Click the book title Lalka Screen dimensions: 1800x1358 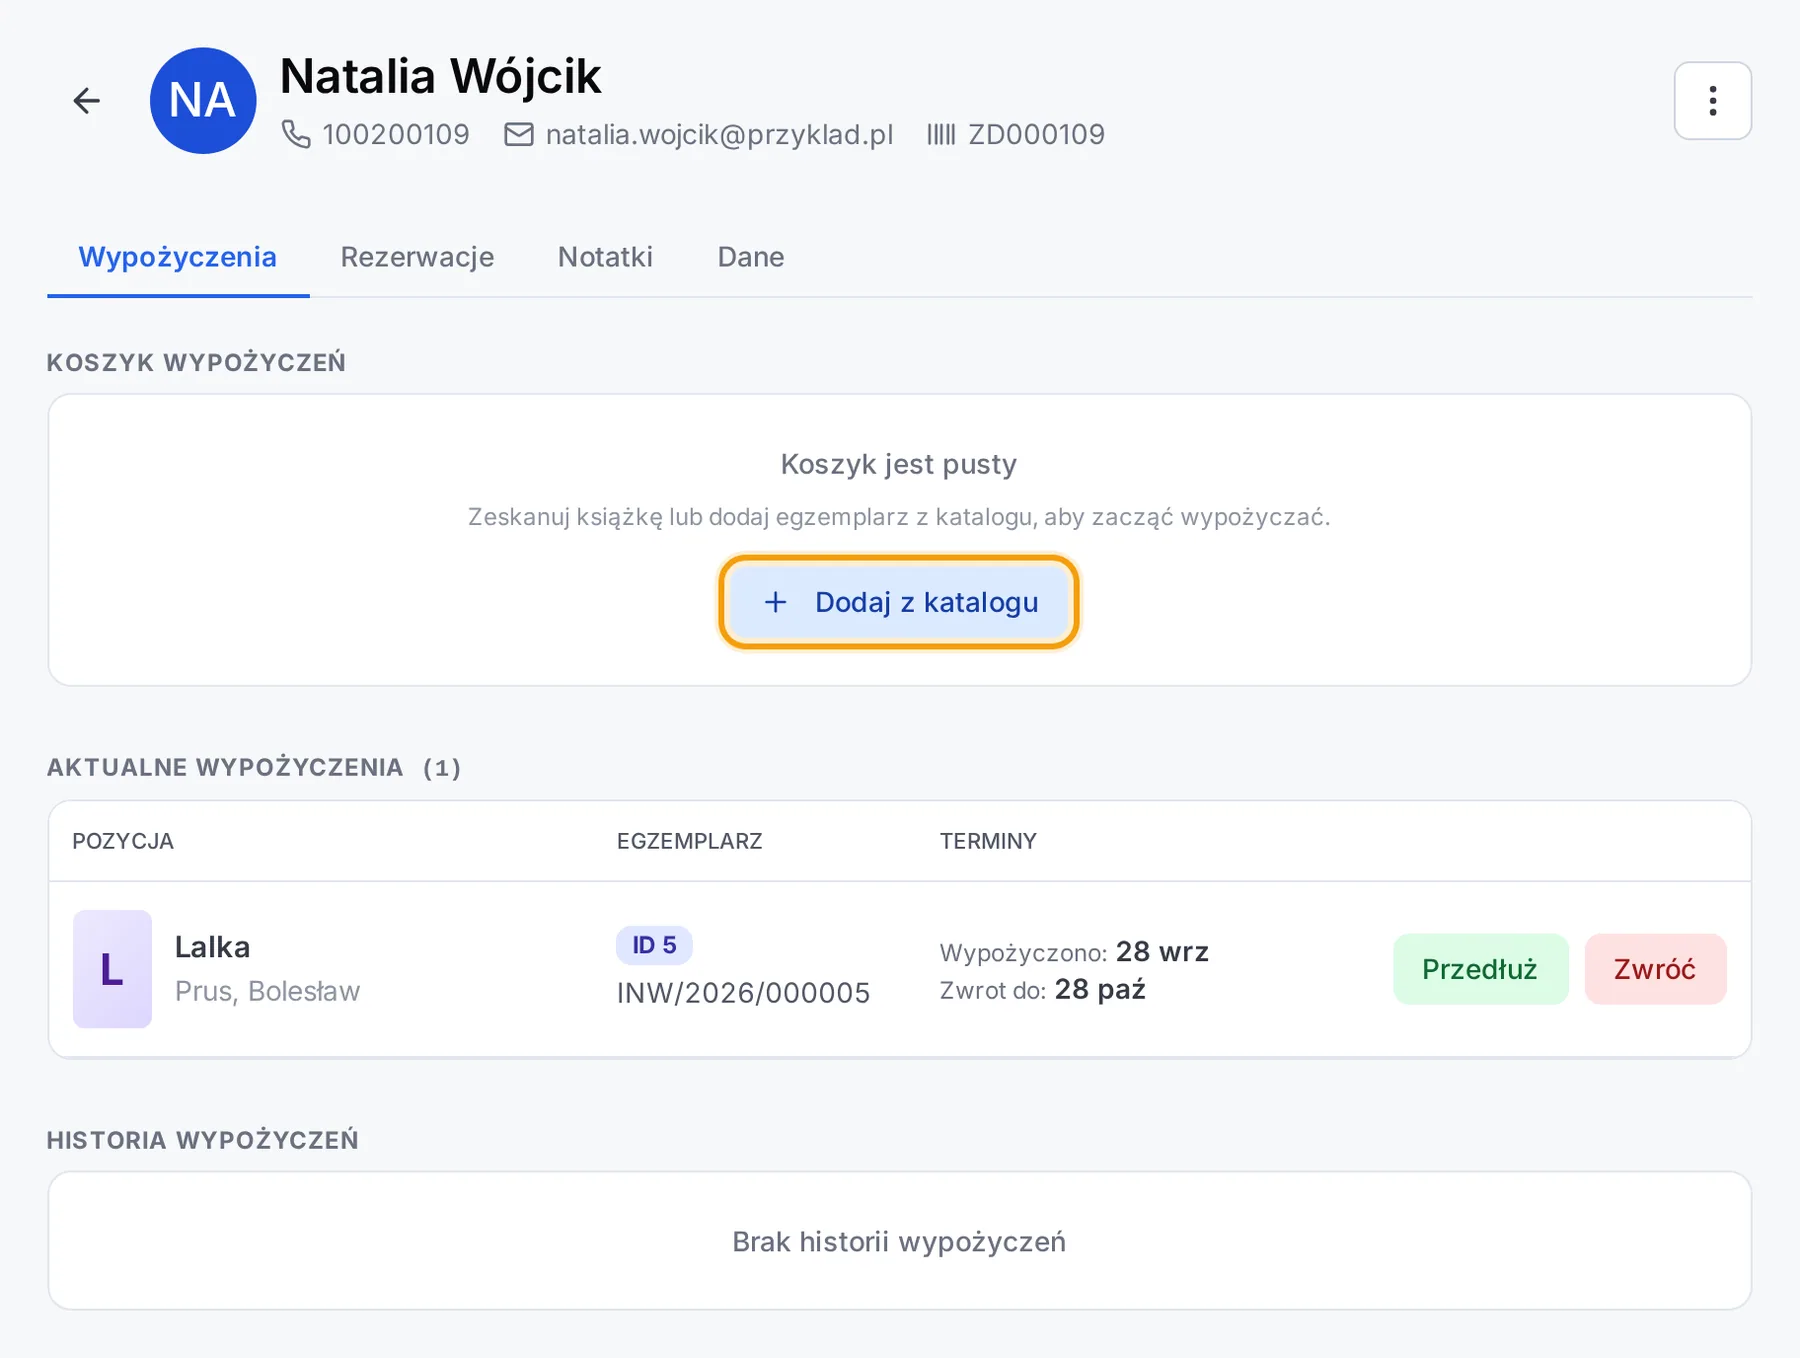212,947
